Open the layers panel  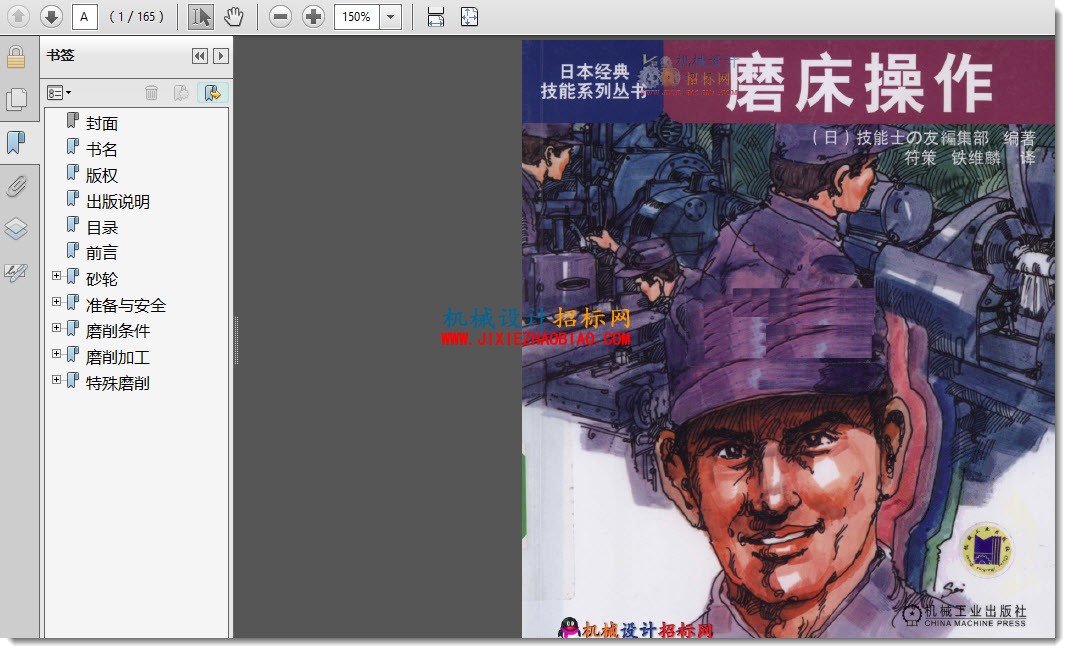[16, 229]
